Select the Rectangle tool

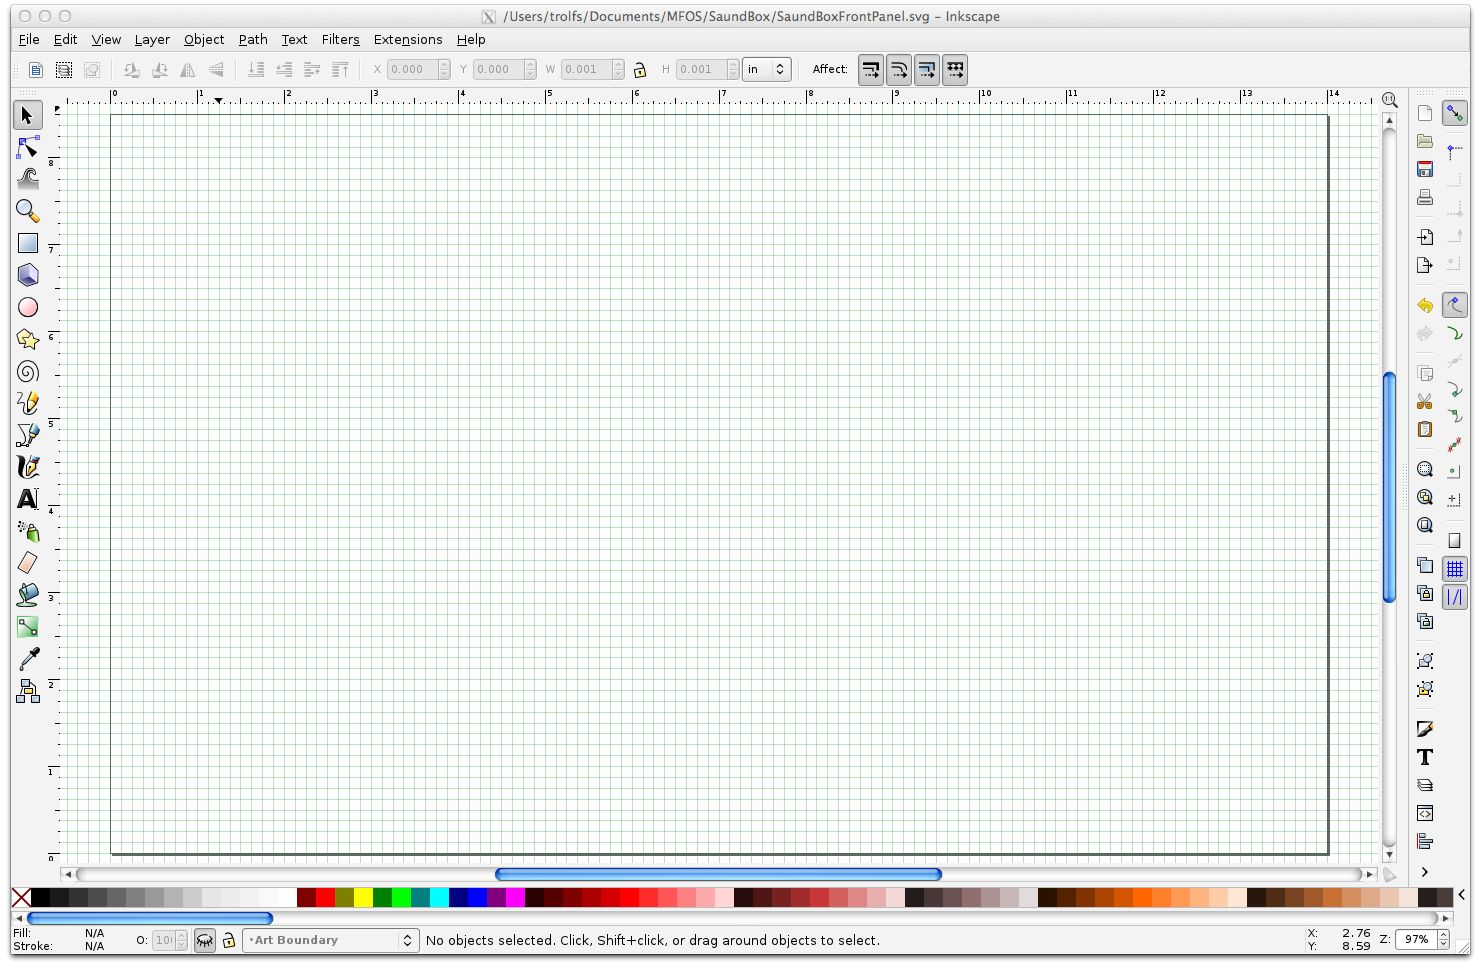(28, 243)
